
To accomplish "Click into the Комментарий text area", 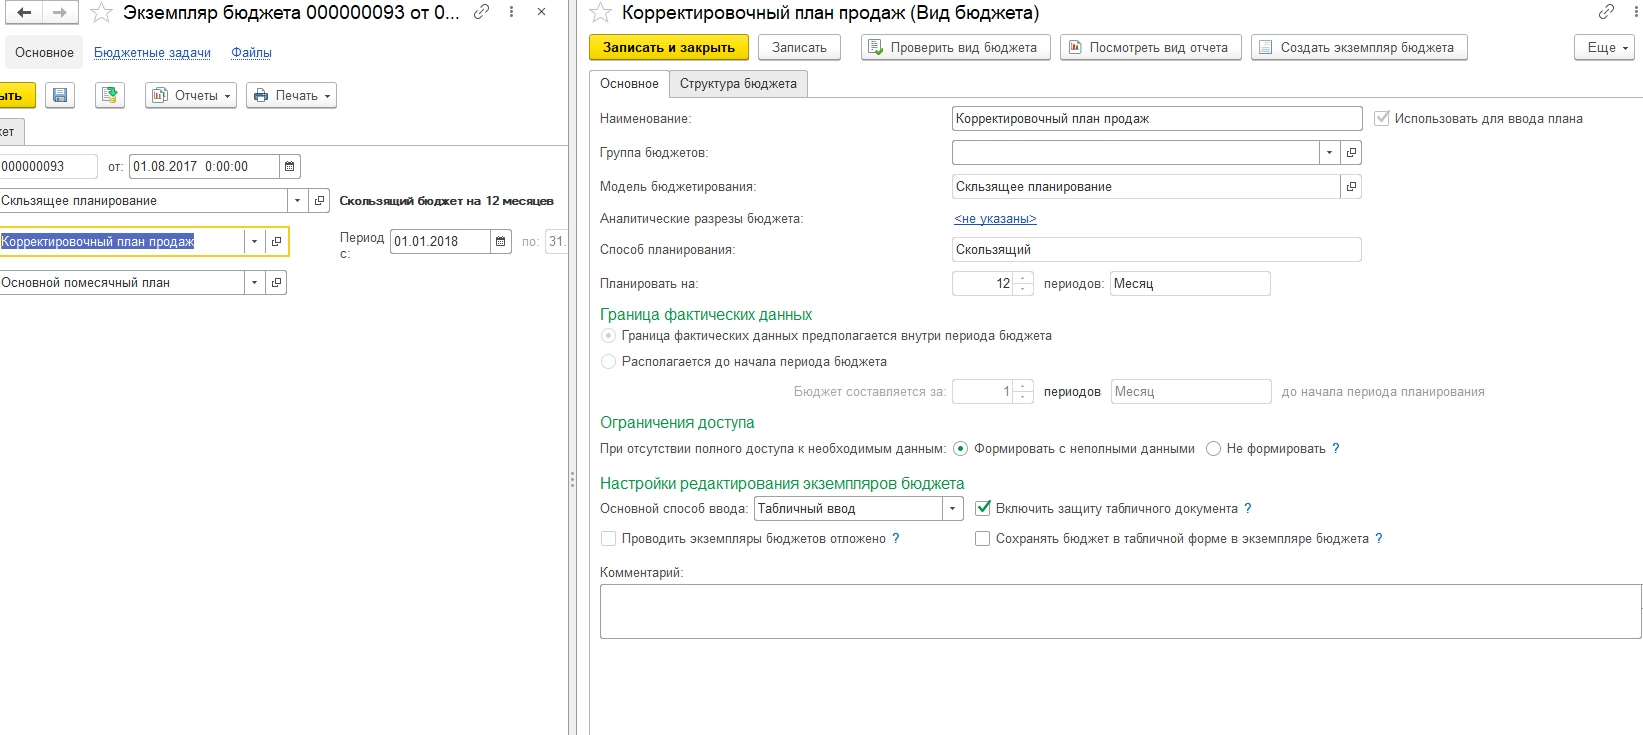I will pos(1120,611).
